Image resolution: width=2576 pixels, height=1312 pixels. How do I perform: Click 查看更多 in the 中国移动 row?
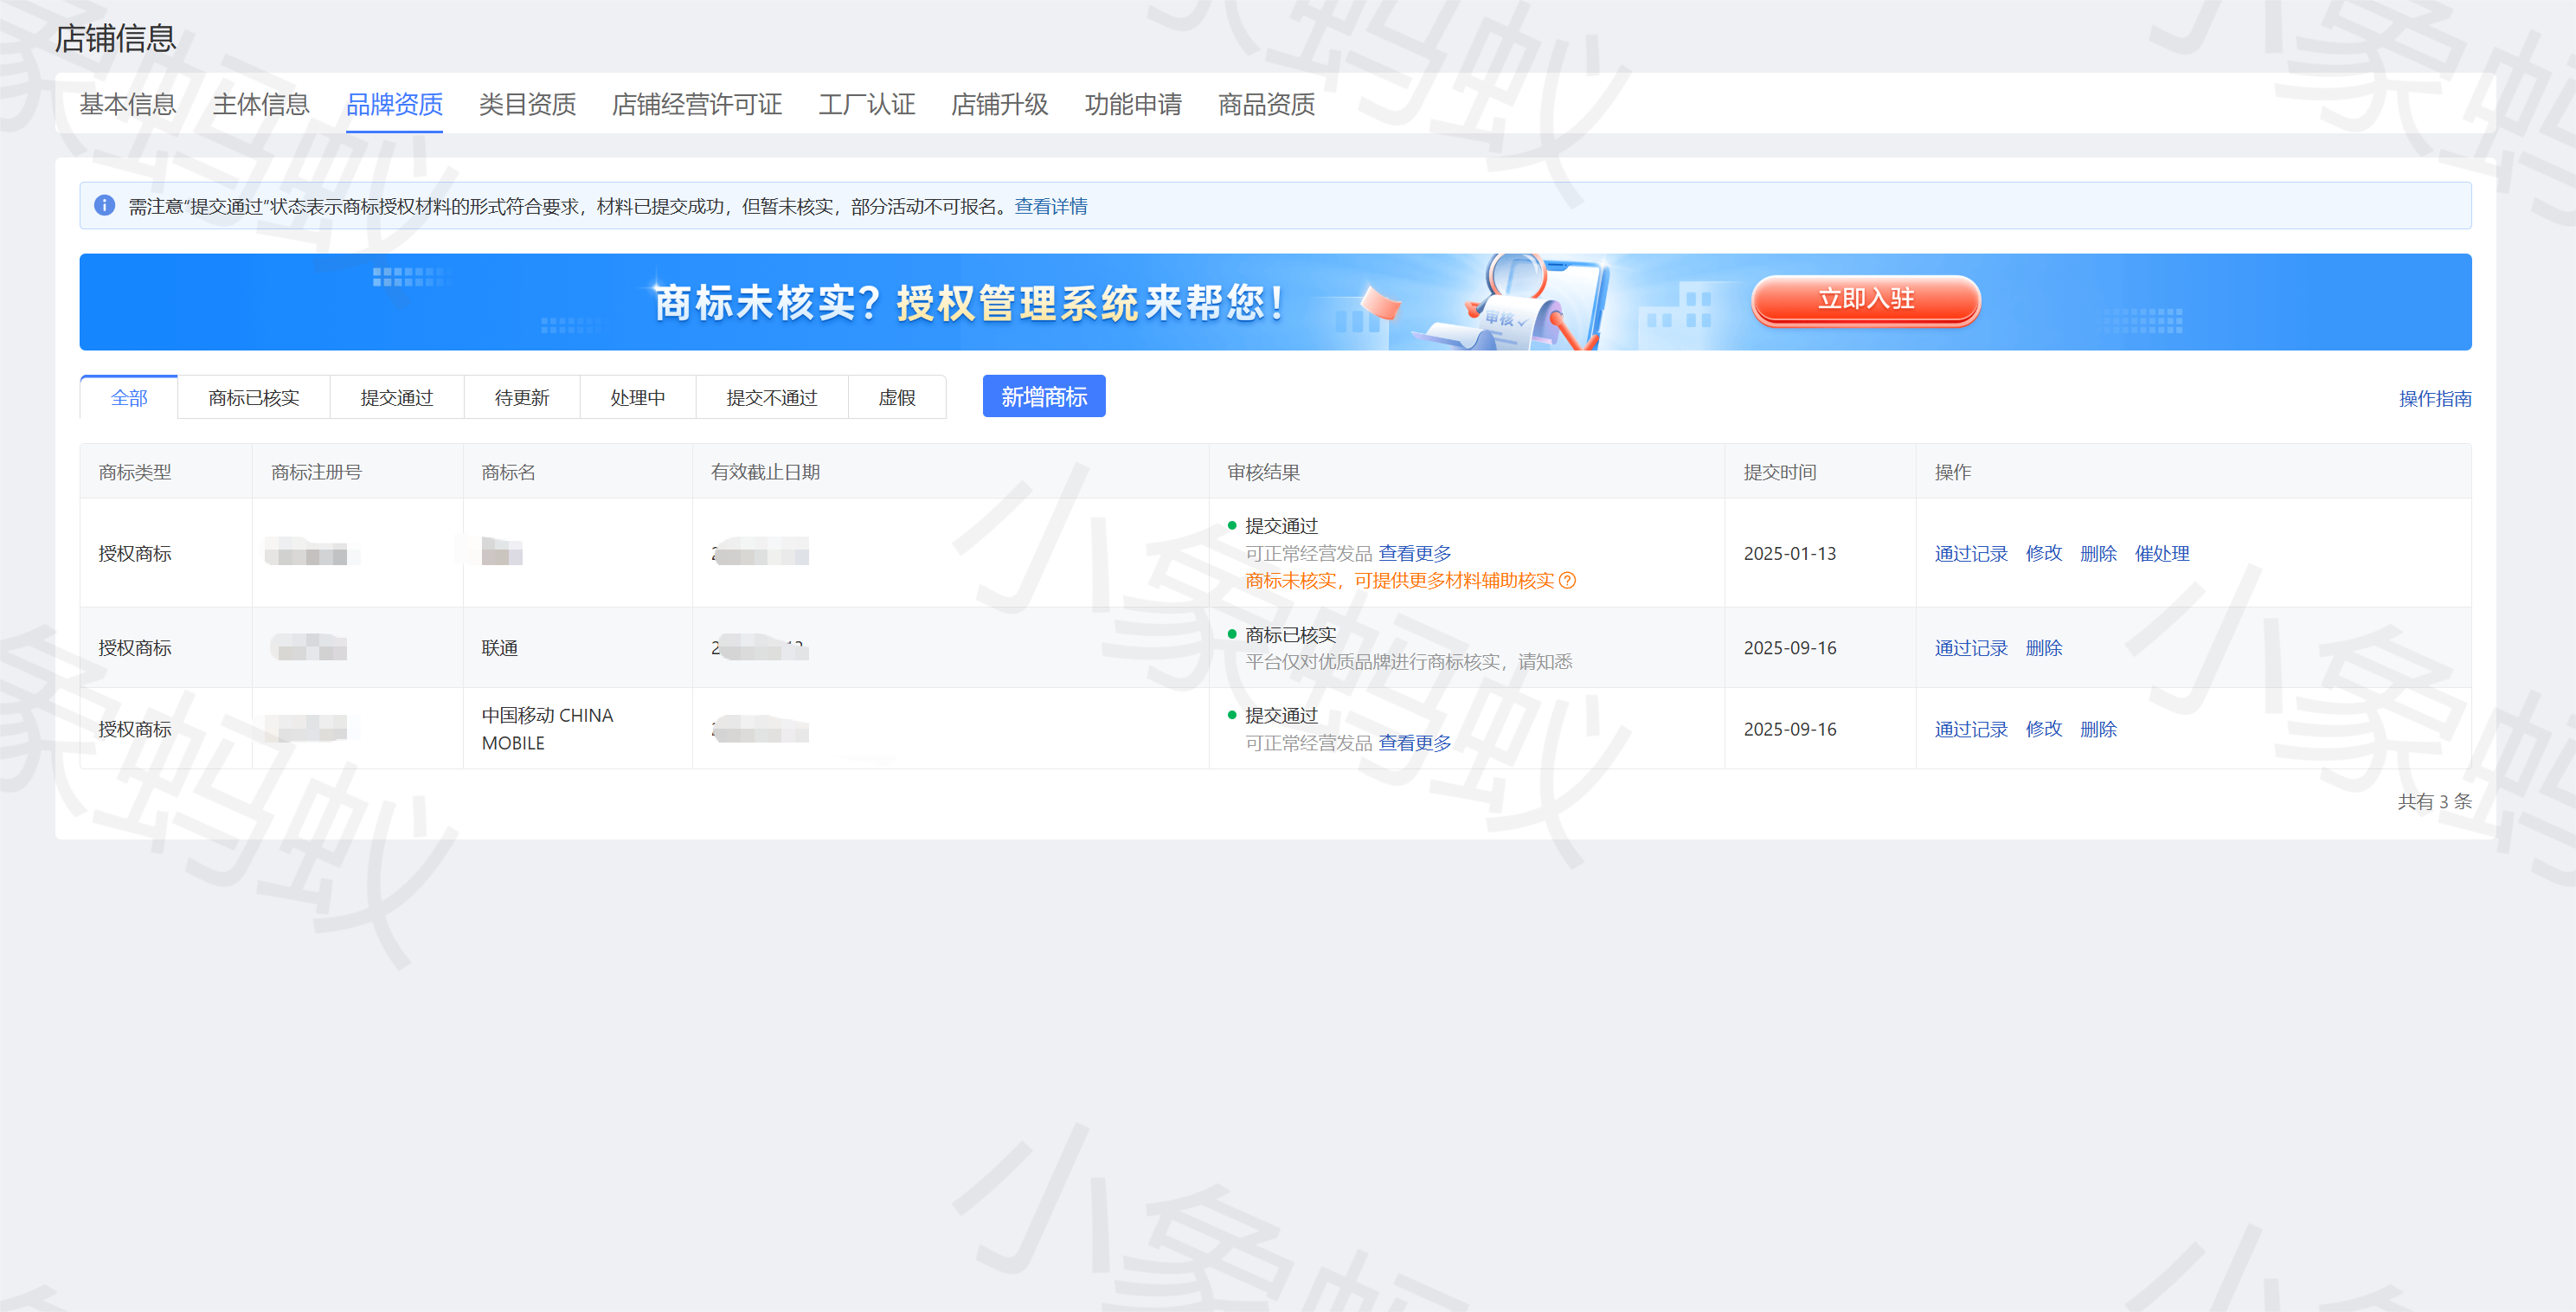pyautogui.click(x=1415, y=743)
